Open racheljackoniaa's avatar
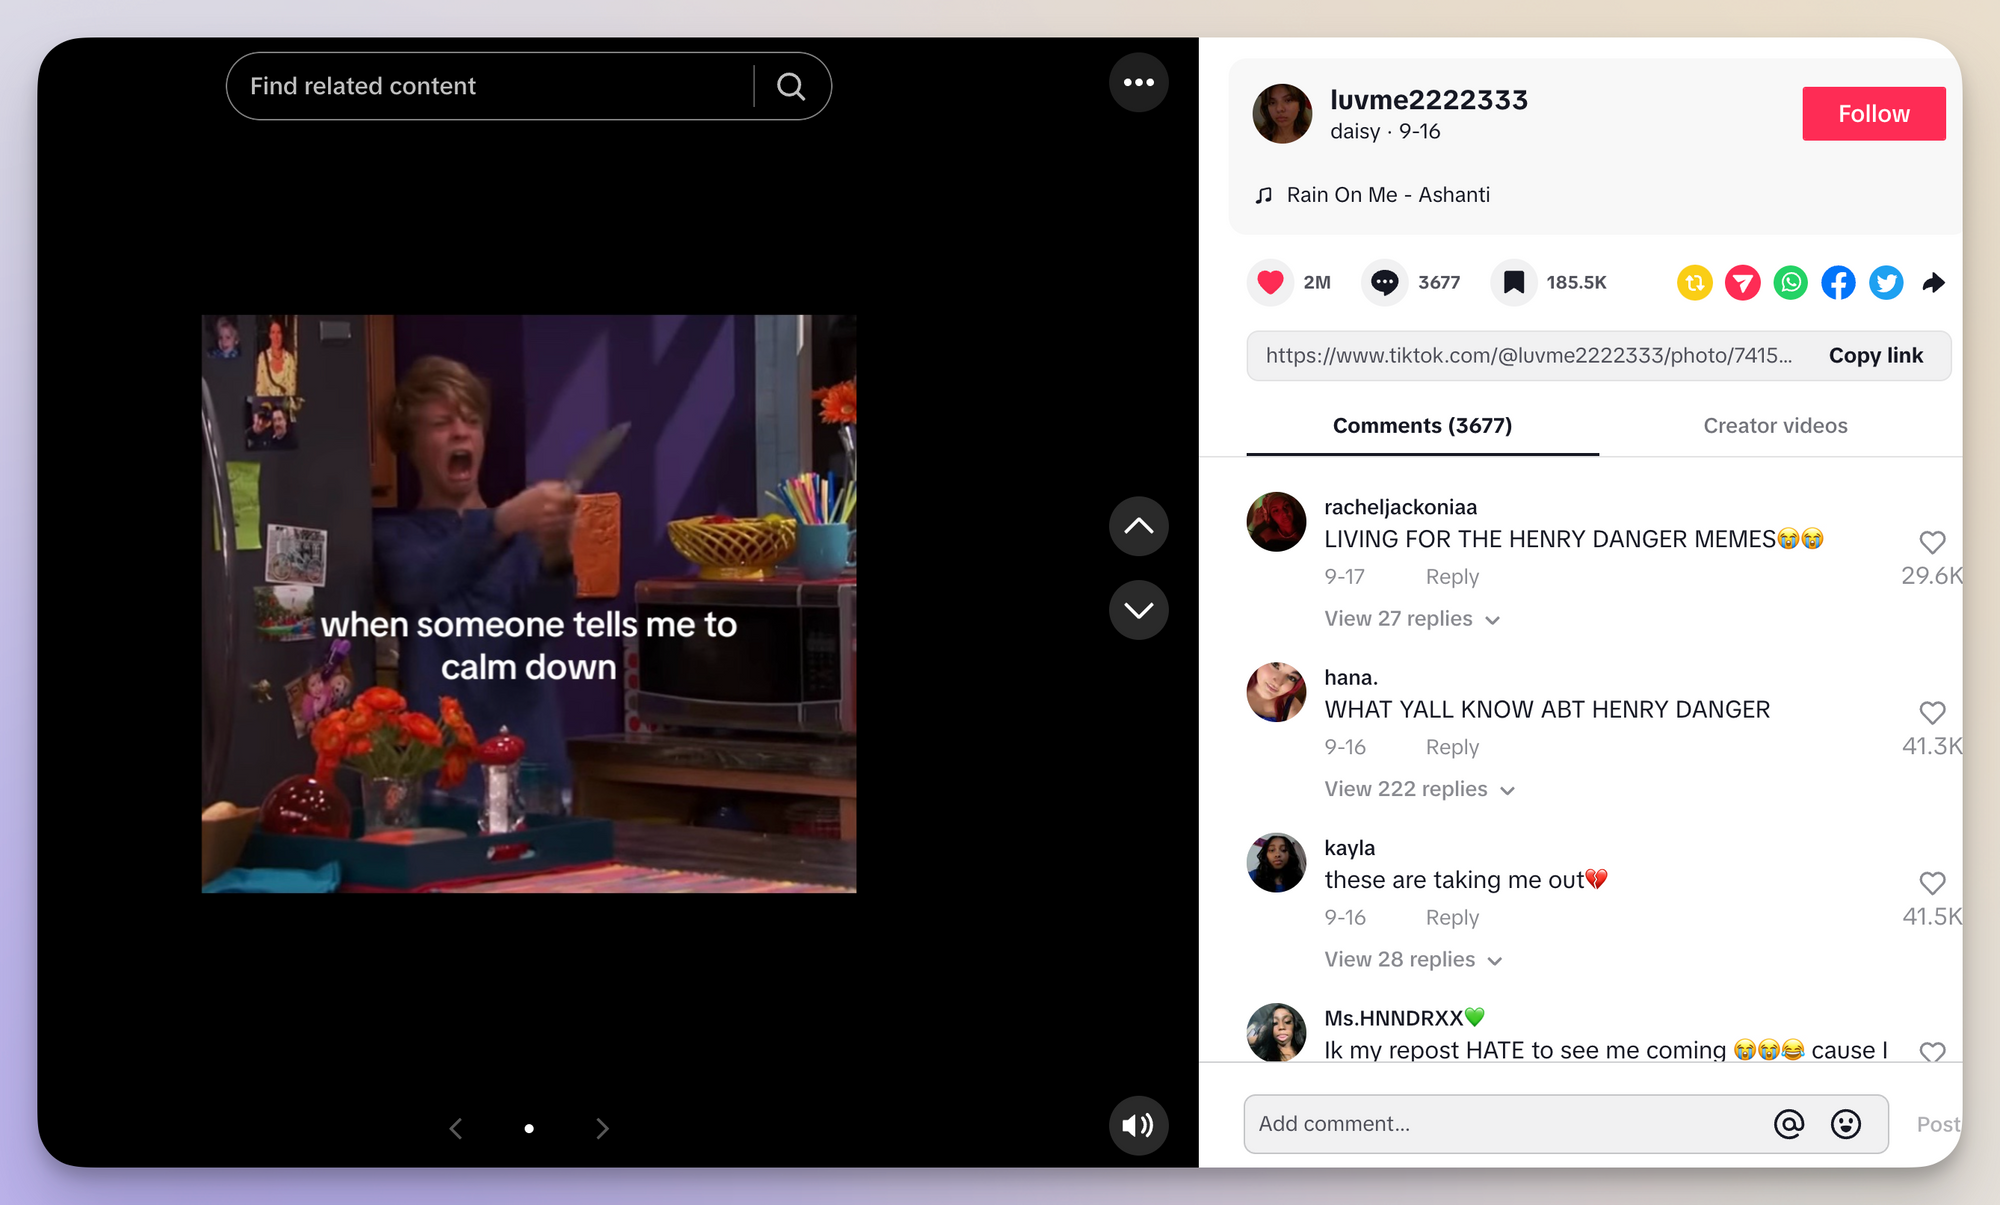This screenshot has height=1205, width=2000. (x=1276, y=522)
